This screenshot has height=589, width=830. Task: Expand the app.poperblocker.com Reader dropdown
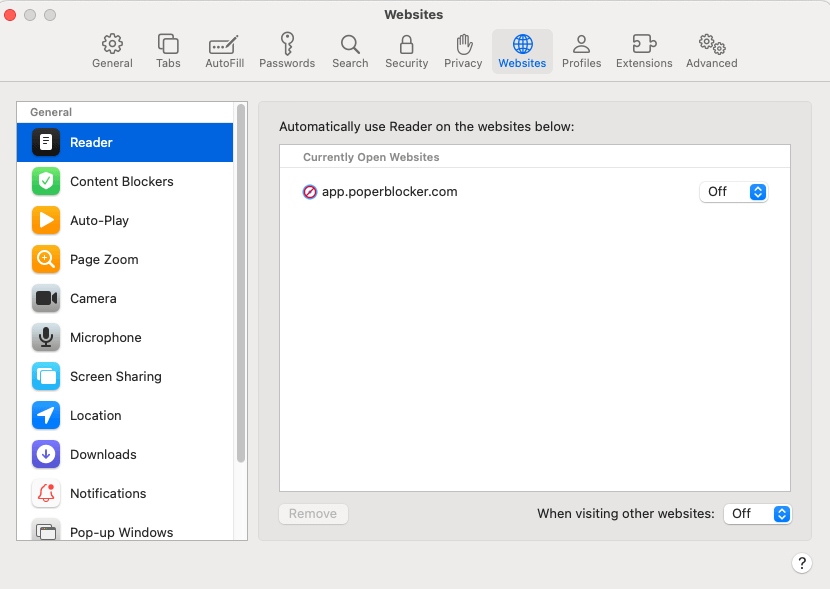click(x=733, y=192)
